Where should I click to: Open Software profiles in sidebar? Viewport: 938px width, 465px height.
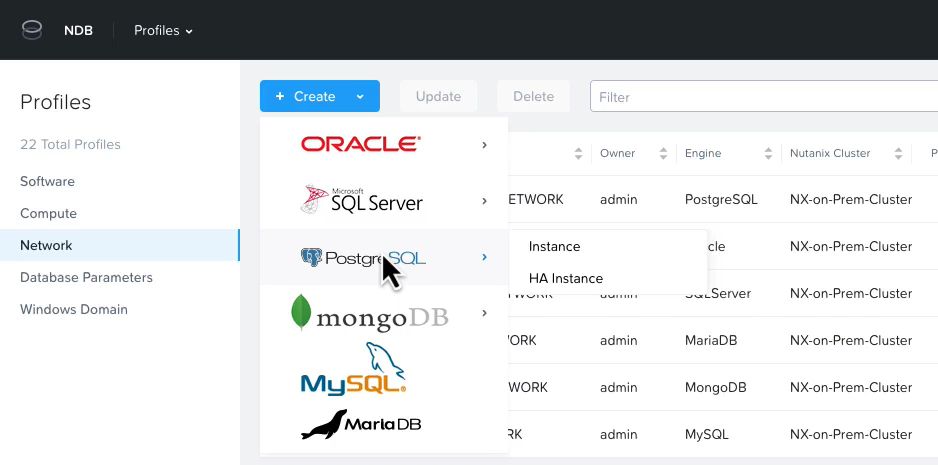pyautogui.click(x=47, y=181)
